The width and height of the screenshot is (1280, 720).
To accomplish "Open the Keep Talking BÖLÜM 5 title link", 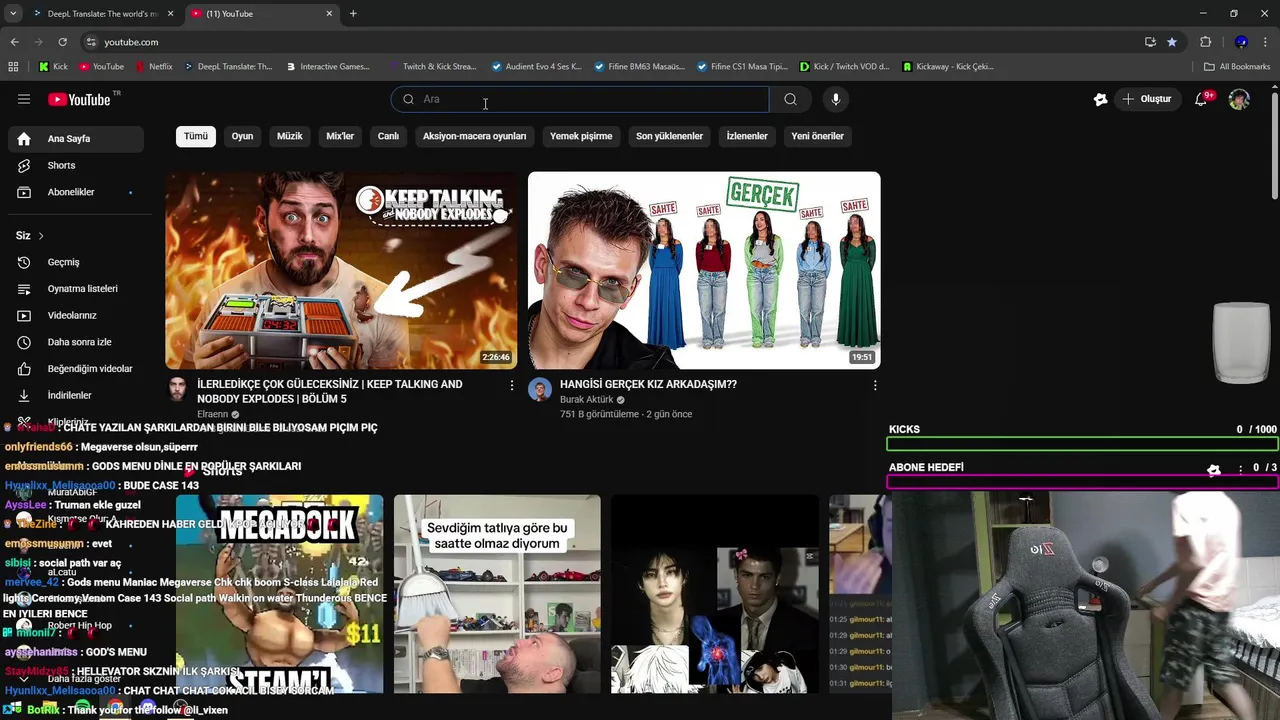I will 330,391.
